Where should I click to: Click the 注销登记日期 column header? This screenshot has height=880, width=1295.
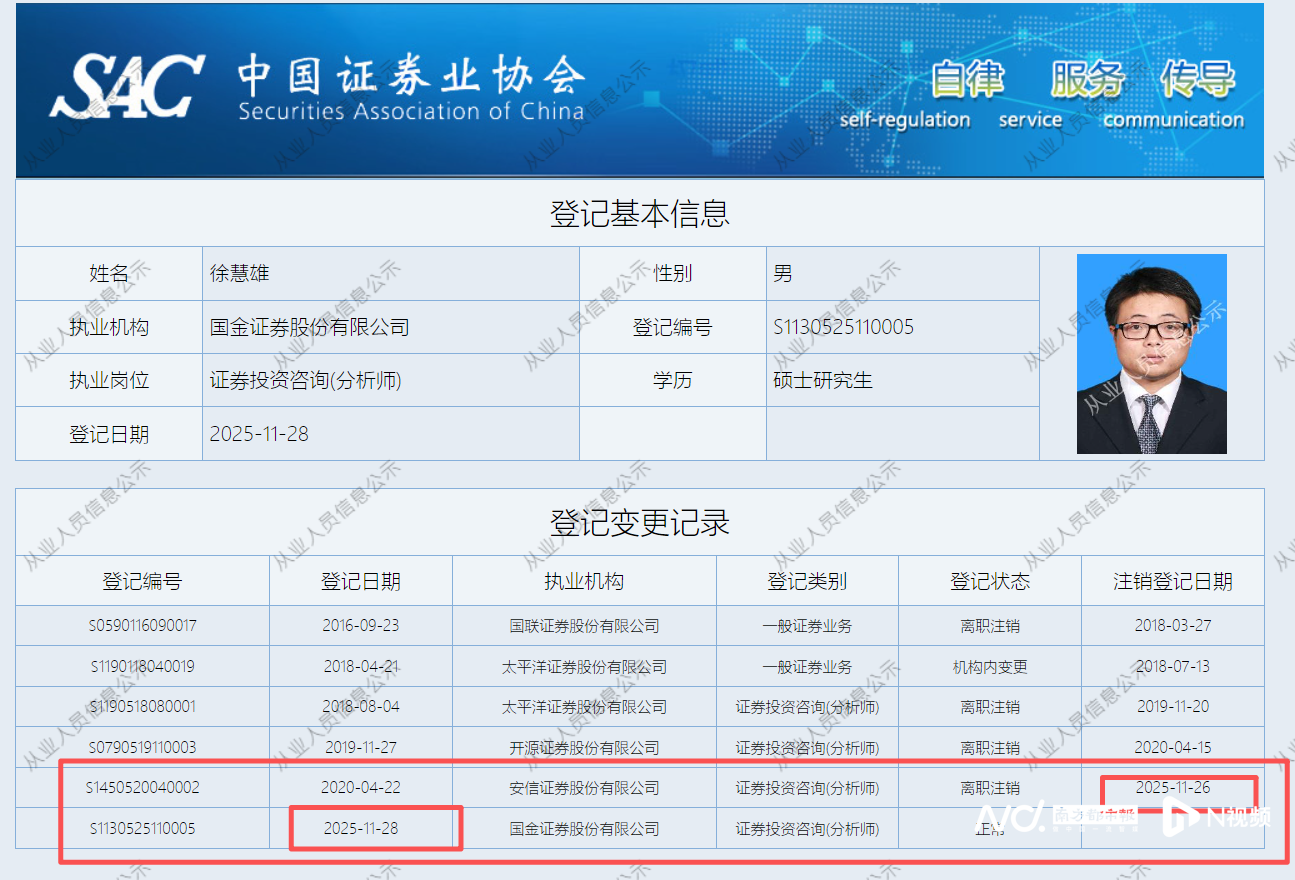[x=1173, y=581]
